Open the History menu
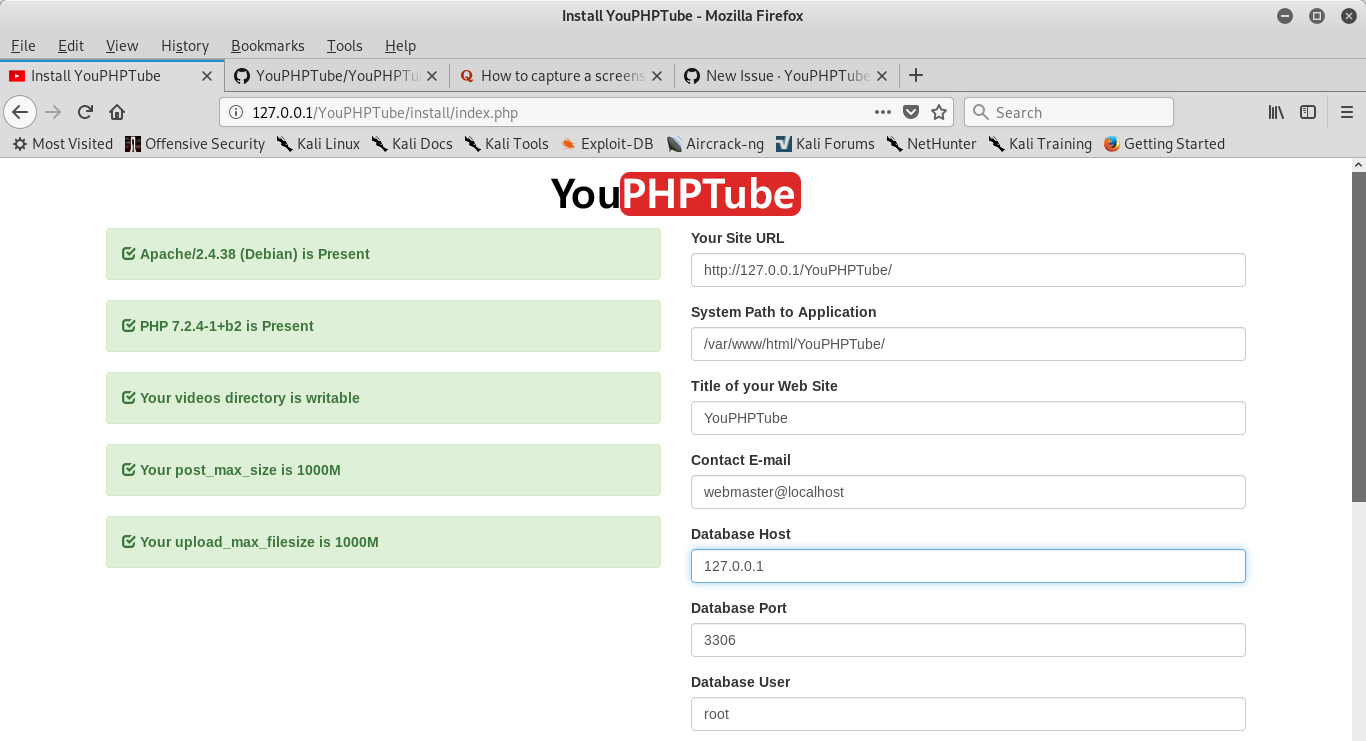The image size is (1366, 741). point(184,45)
